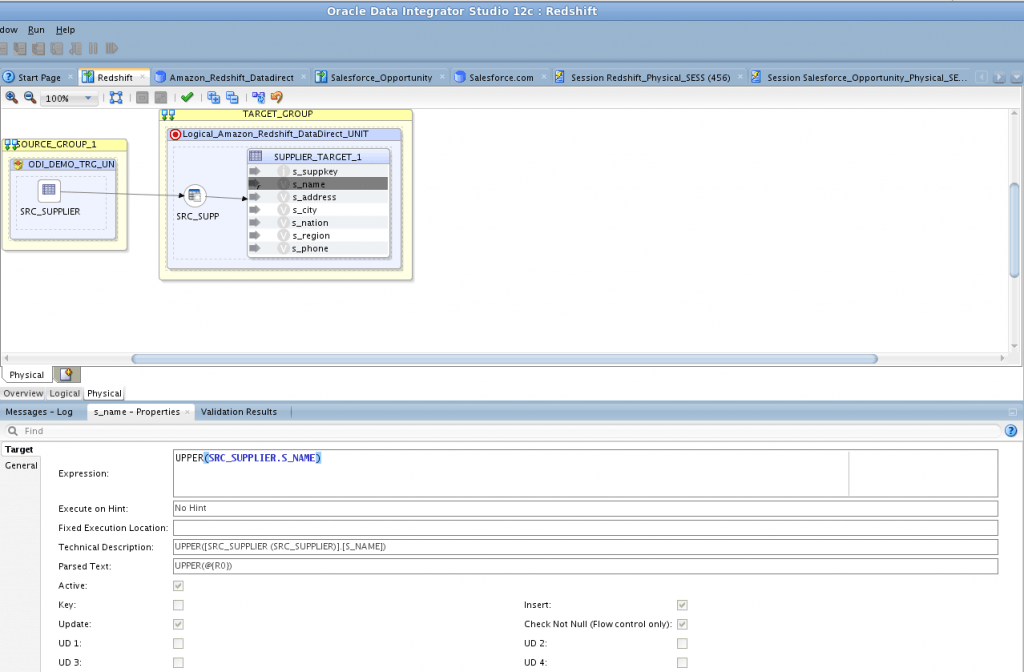Viewport: 1024px width, 672px height.
Task: Click the fit-to-window diagram icon
Action: [116, 98]
